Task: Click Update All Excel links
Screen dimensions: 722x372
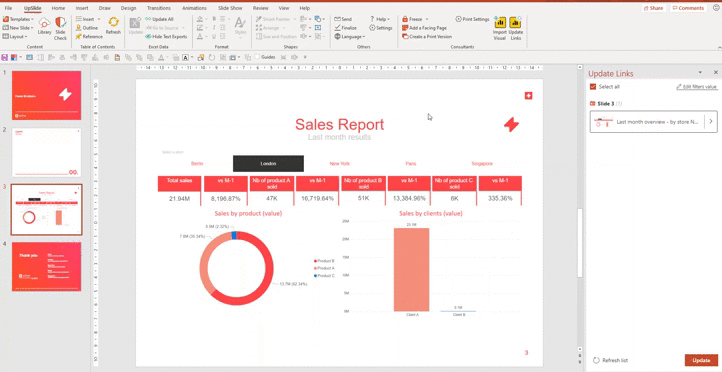Action: click(159, 19)
